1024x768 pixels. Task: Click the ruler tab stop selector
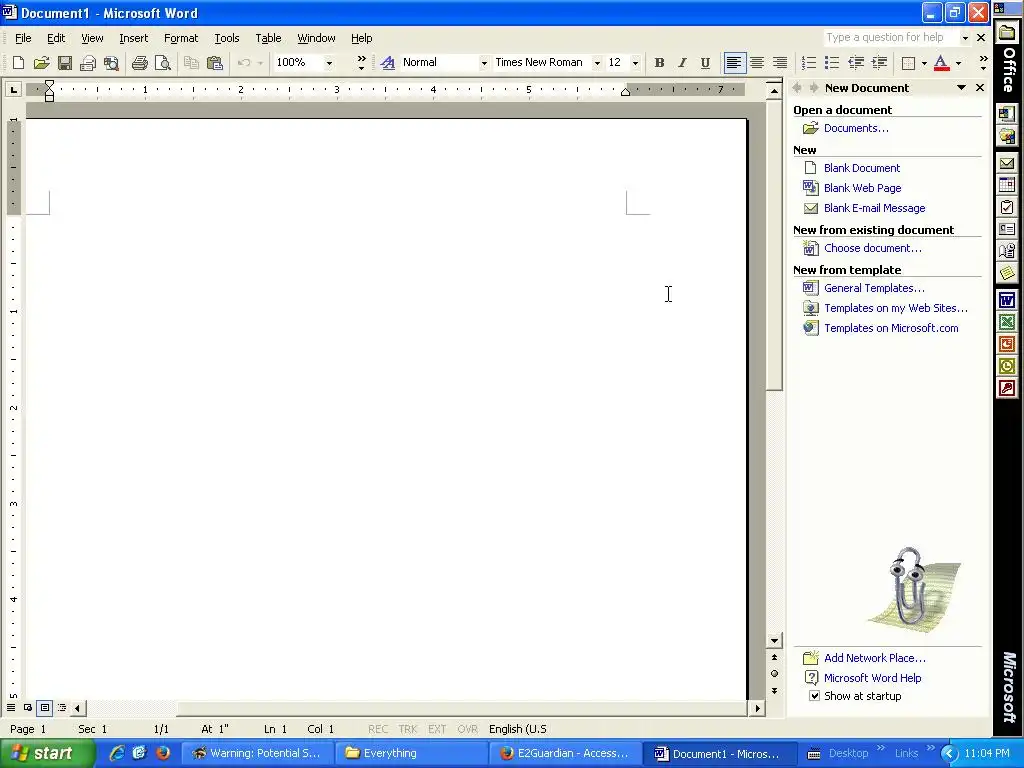click(13, 89)
